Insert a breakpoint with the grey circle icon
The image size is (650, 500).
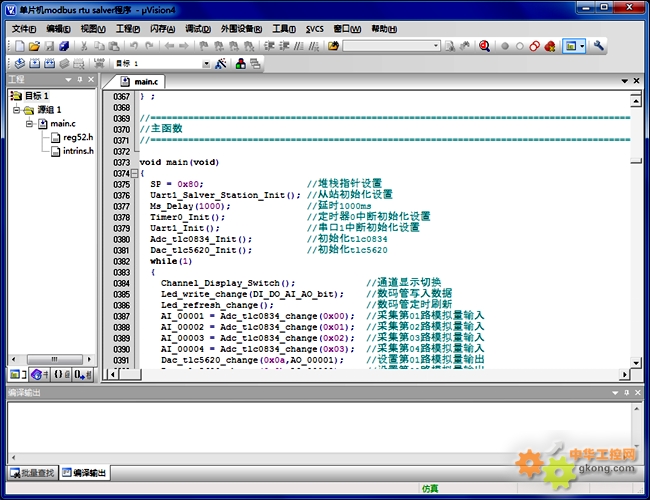504,46
